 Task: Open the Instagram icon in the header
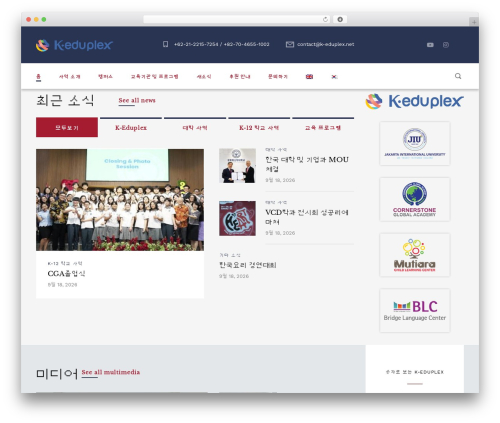446,45
